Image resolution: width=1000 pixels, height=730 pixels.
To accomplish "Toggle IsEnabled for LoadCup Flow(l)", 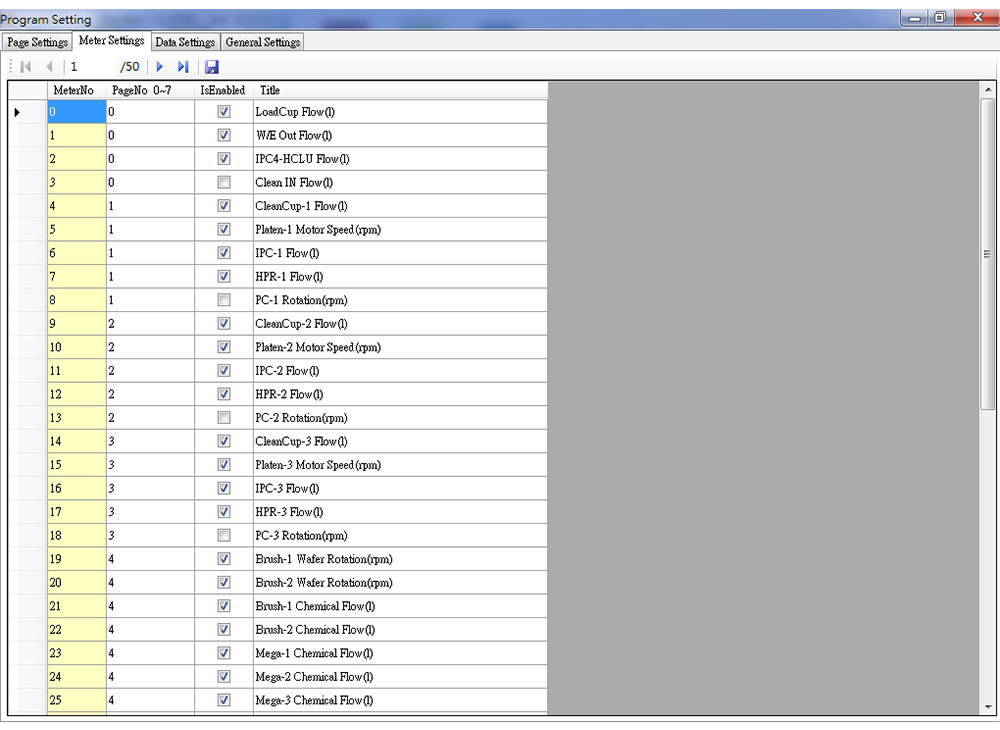I will click(x=224, y=112).
